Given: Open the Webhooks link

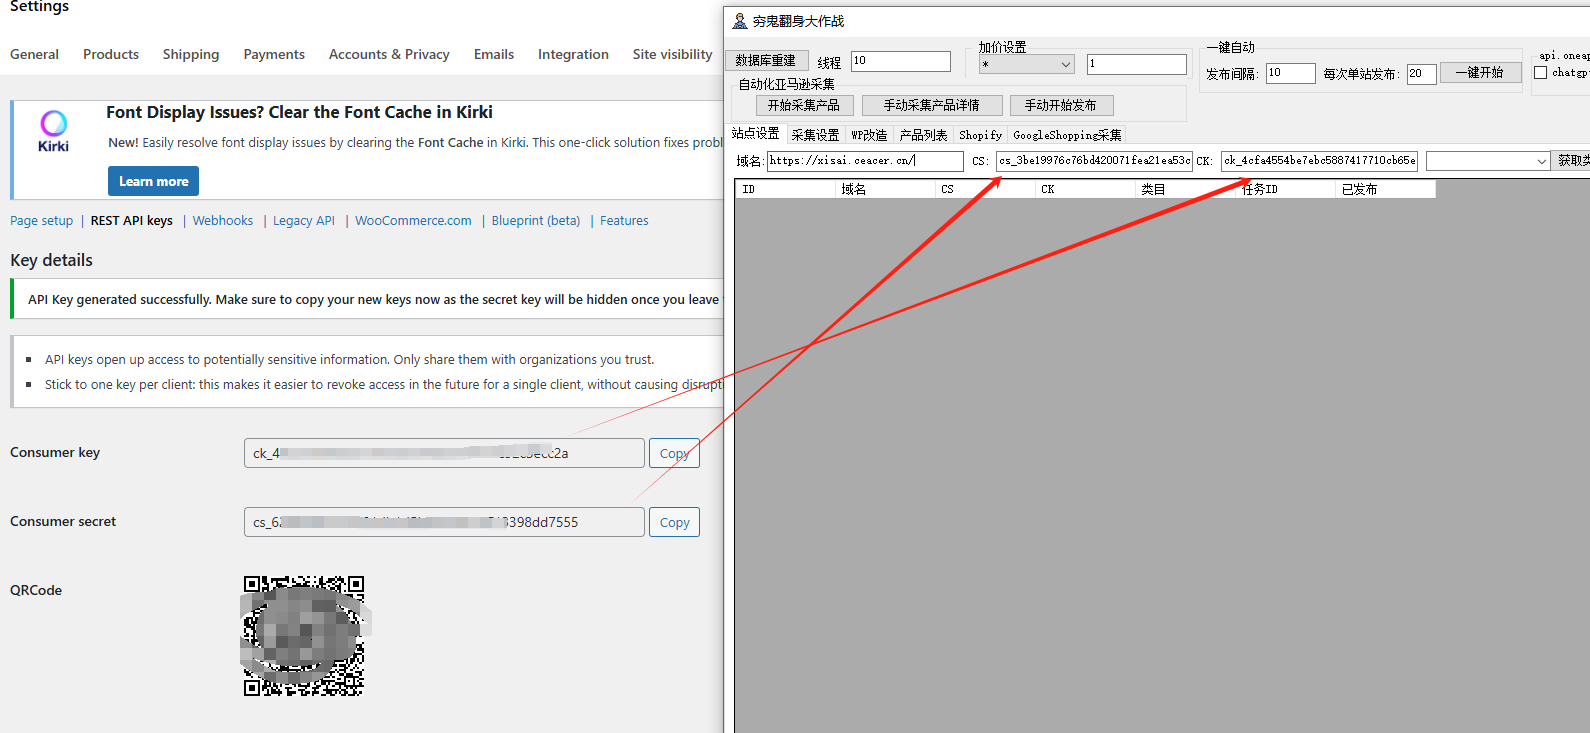Looking at the screenshot, I should (x=223, y=221).
